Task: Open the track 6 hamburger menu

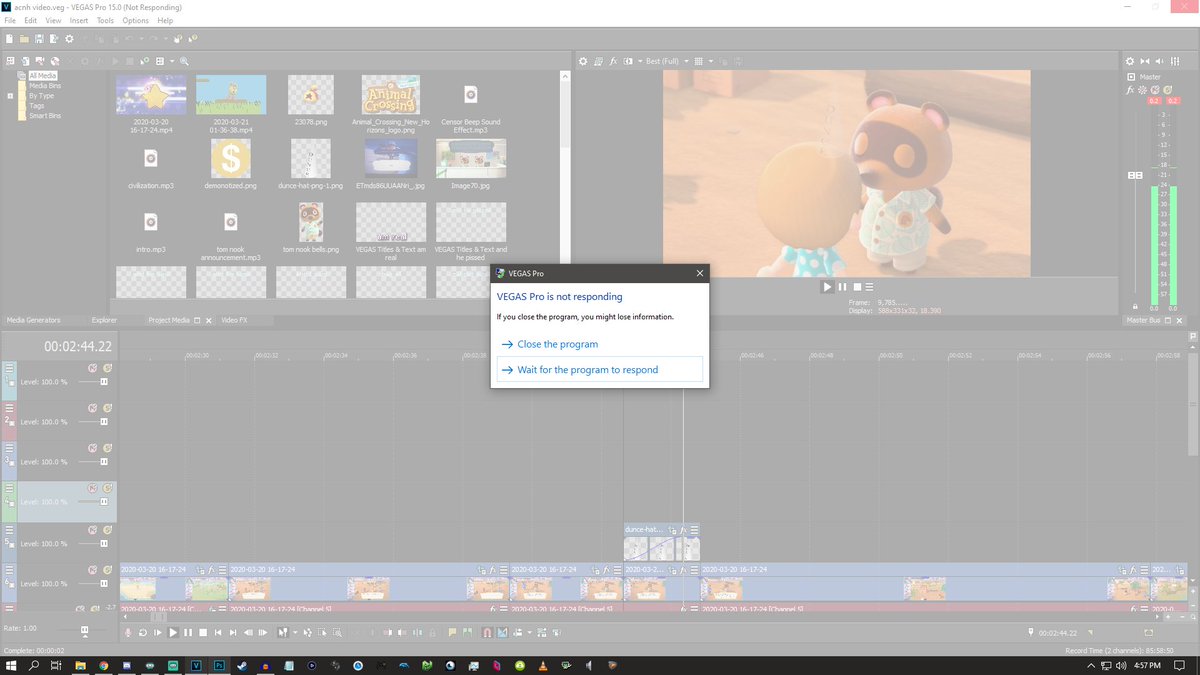Action: (x=11, y=572)
